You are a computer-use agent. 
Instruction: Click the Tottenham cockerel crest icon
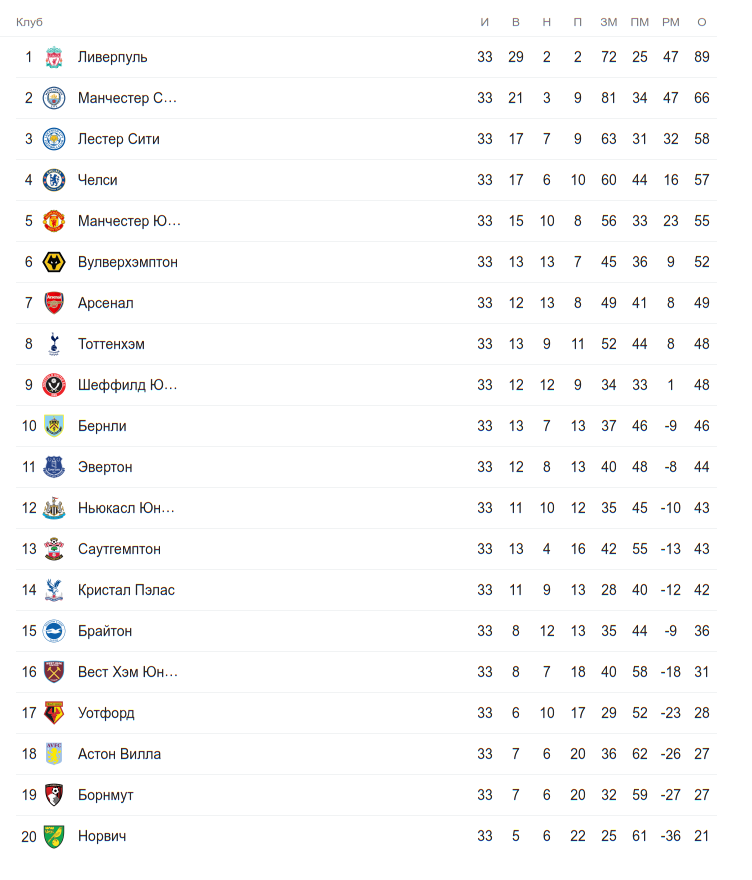click(54, 344)
